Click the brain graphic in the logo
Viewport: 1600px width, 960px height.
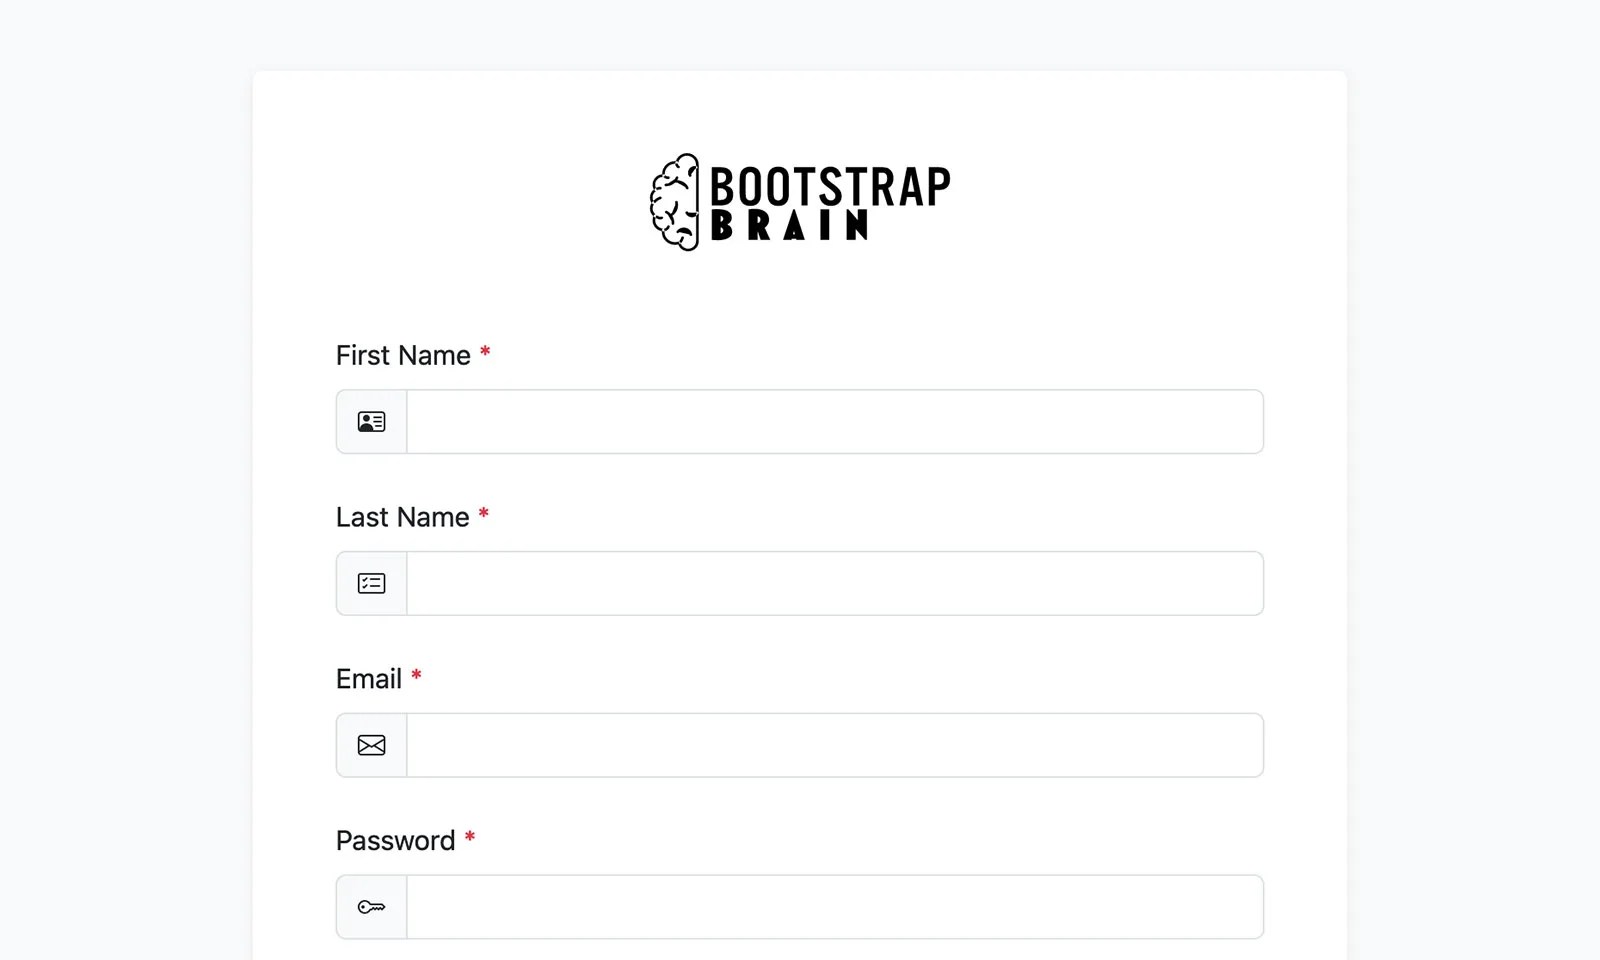coord(673,200)
